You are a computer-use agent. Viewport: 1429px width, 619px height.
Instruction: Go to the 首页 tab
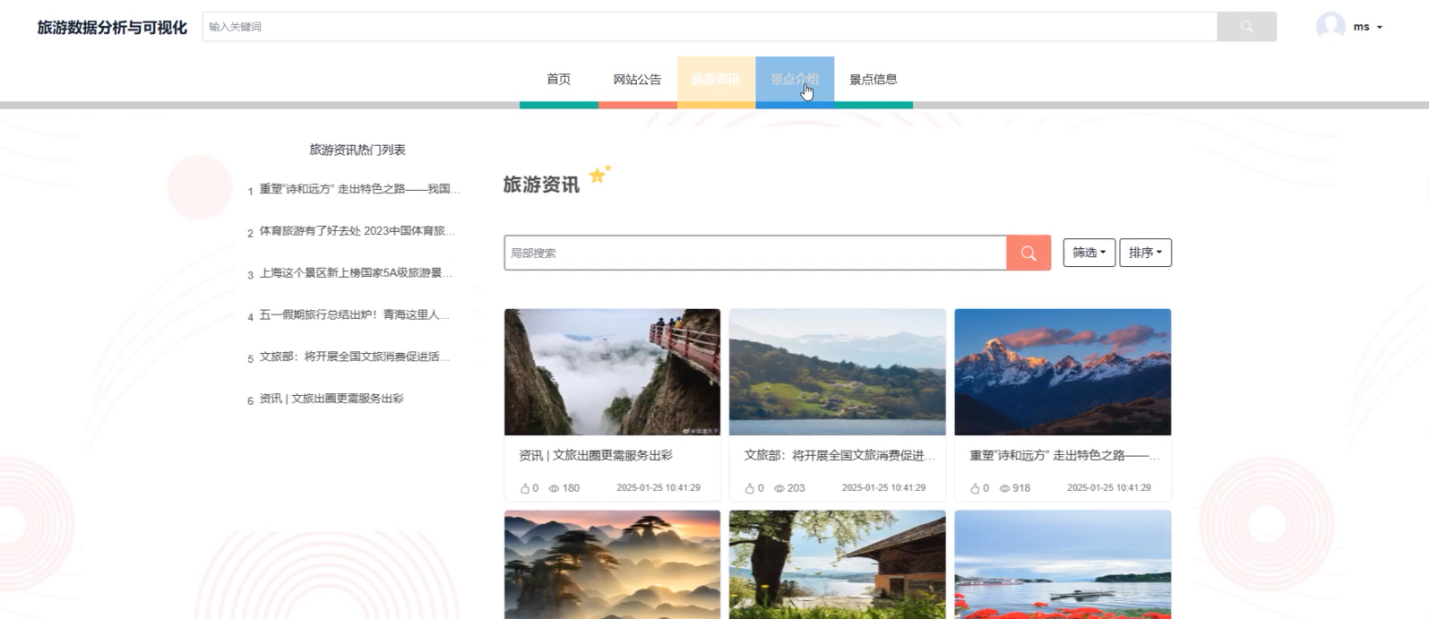pyautogui.click(x=559, y=79)
